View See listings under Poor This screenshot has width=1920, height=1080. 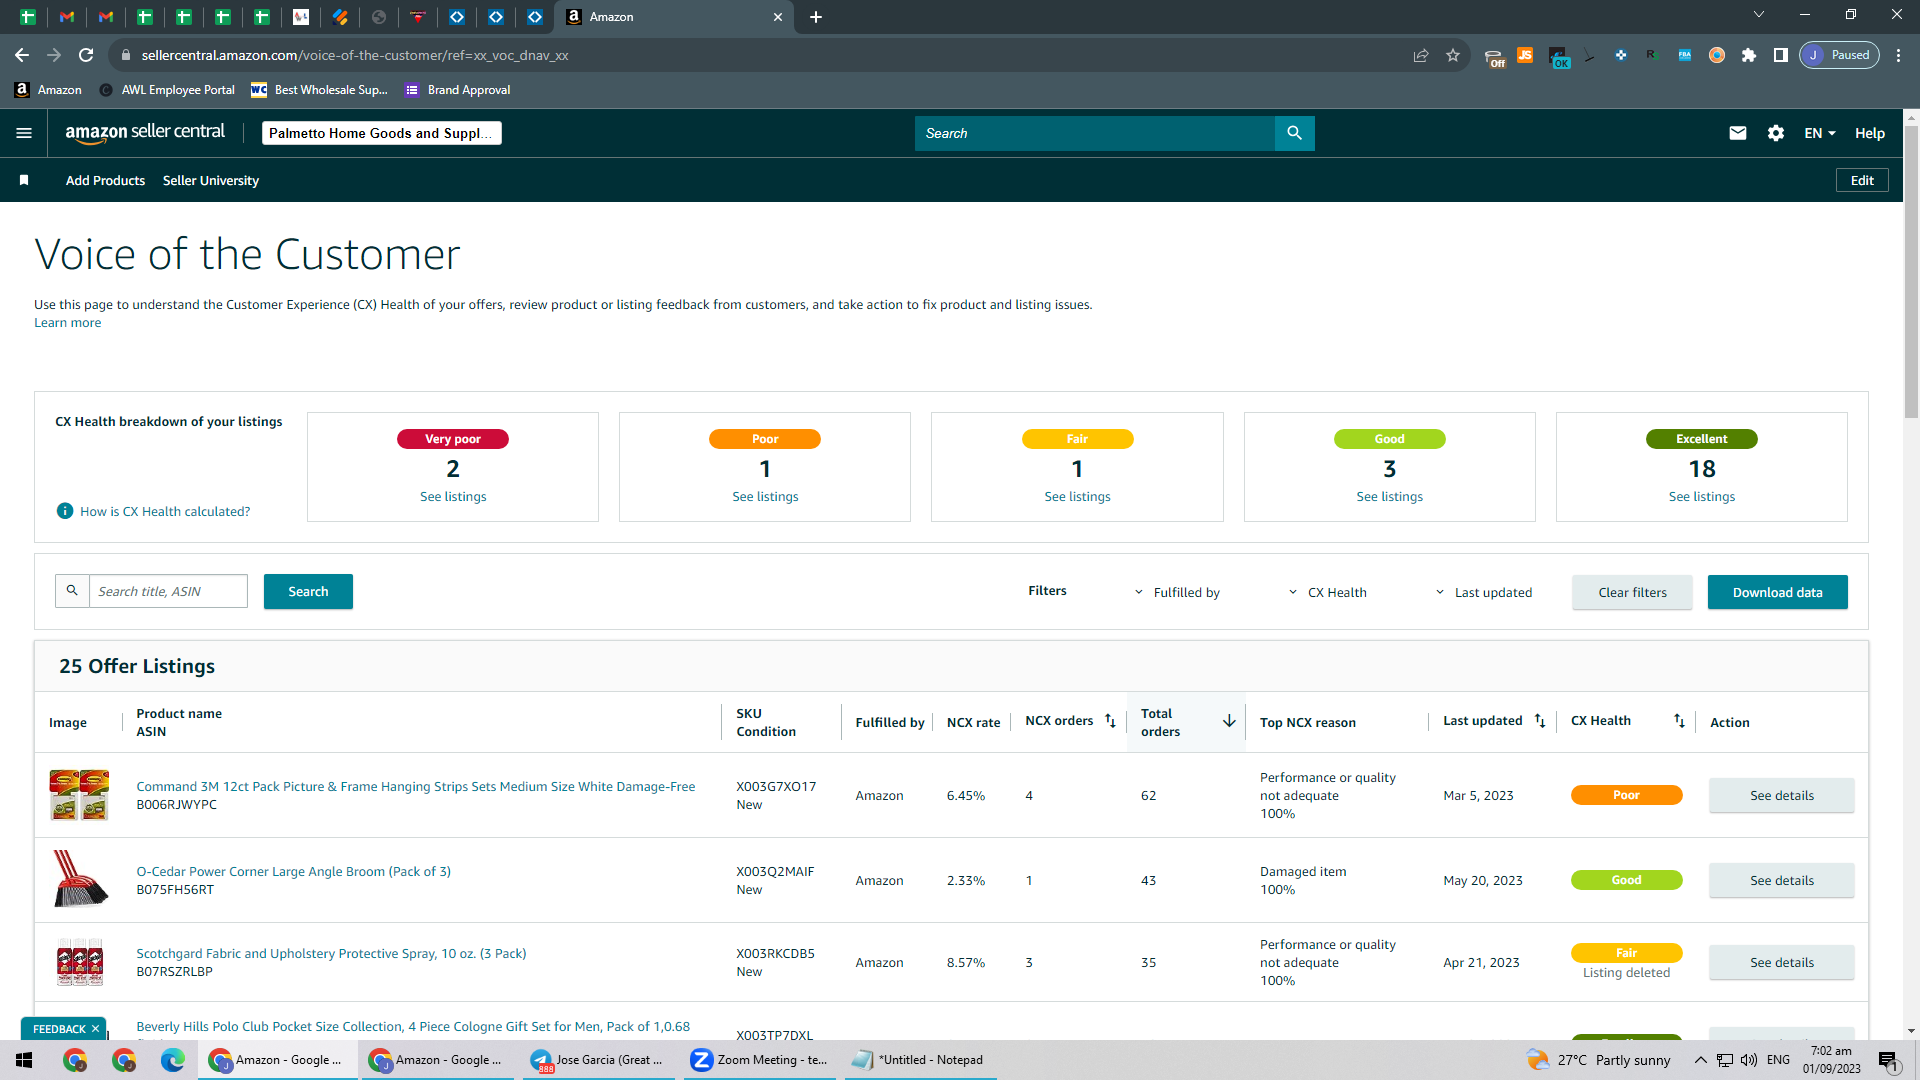(765, 497)
